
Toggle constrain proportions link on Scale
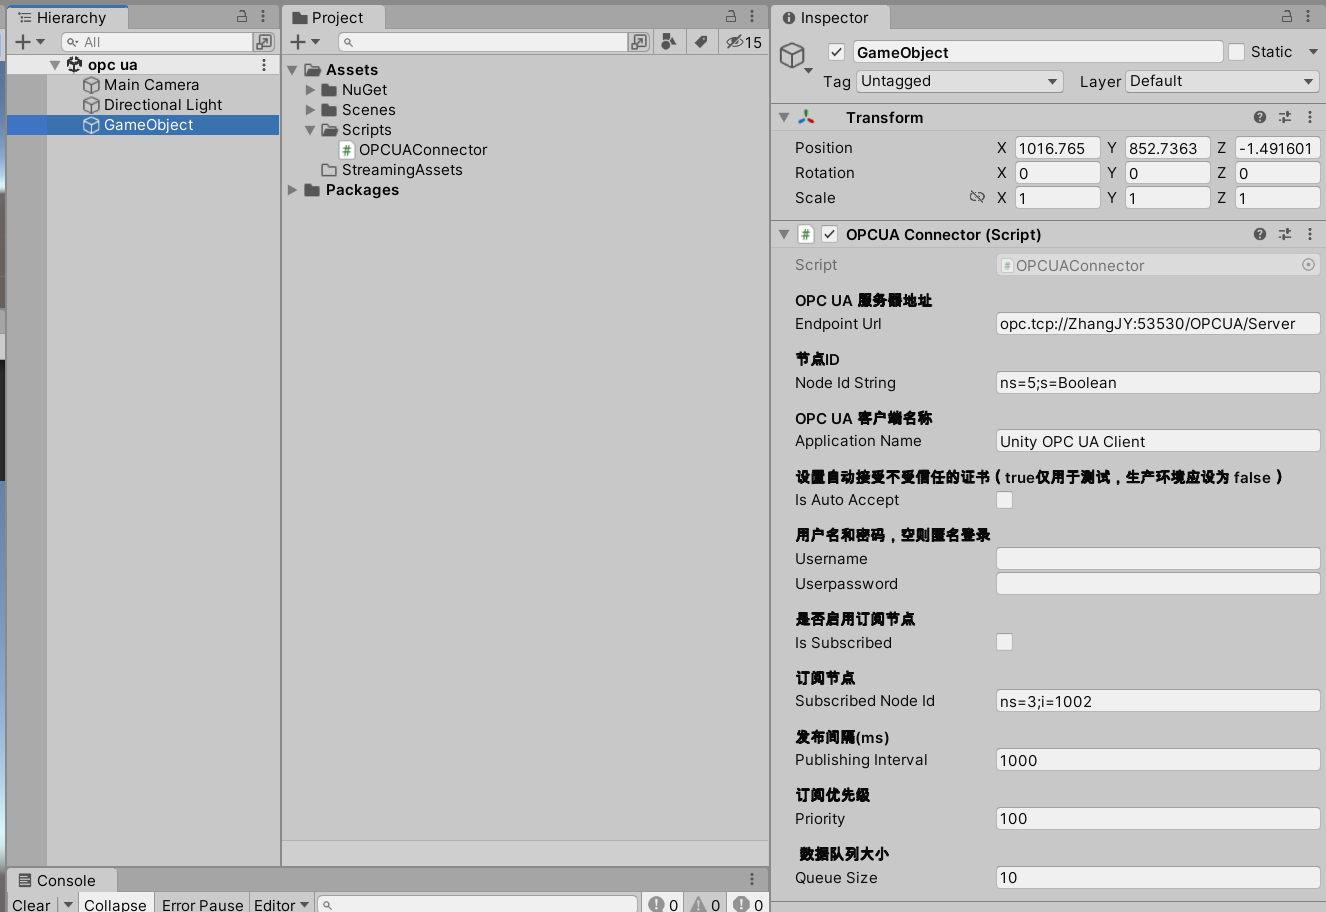[977, 197]
